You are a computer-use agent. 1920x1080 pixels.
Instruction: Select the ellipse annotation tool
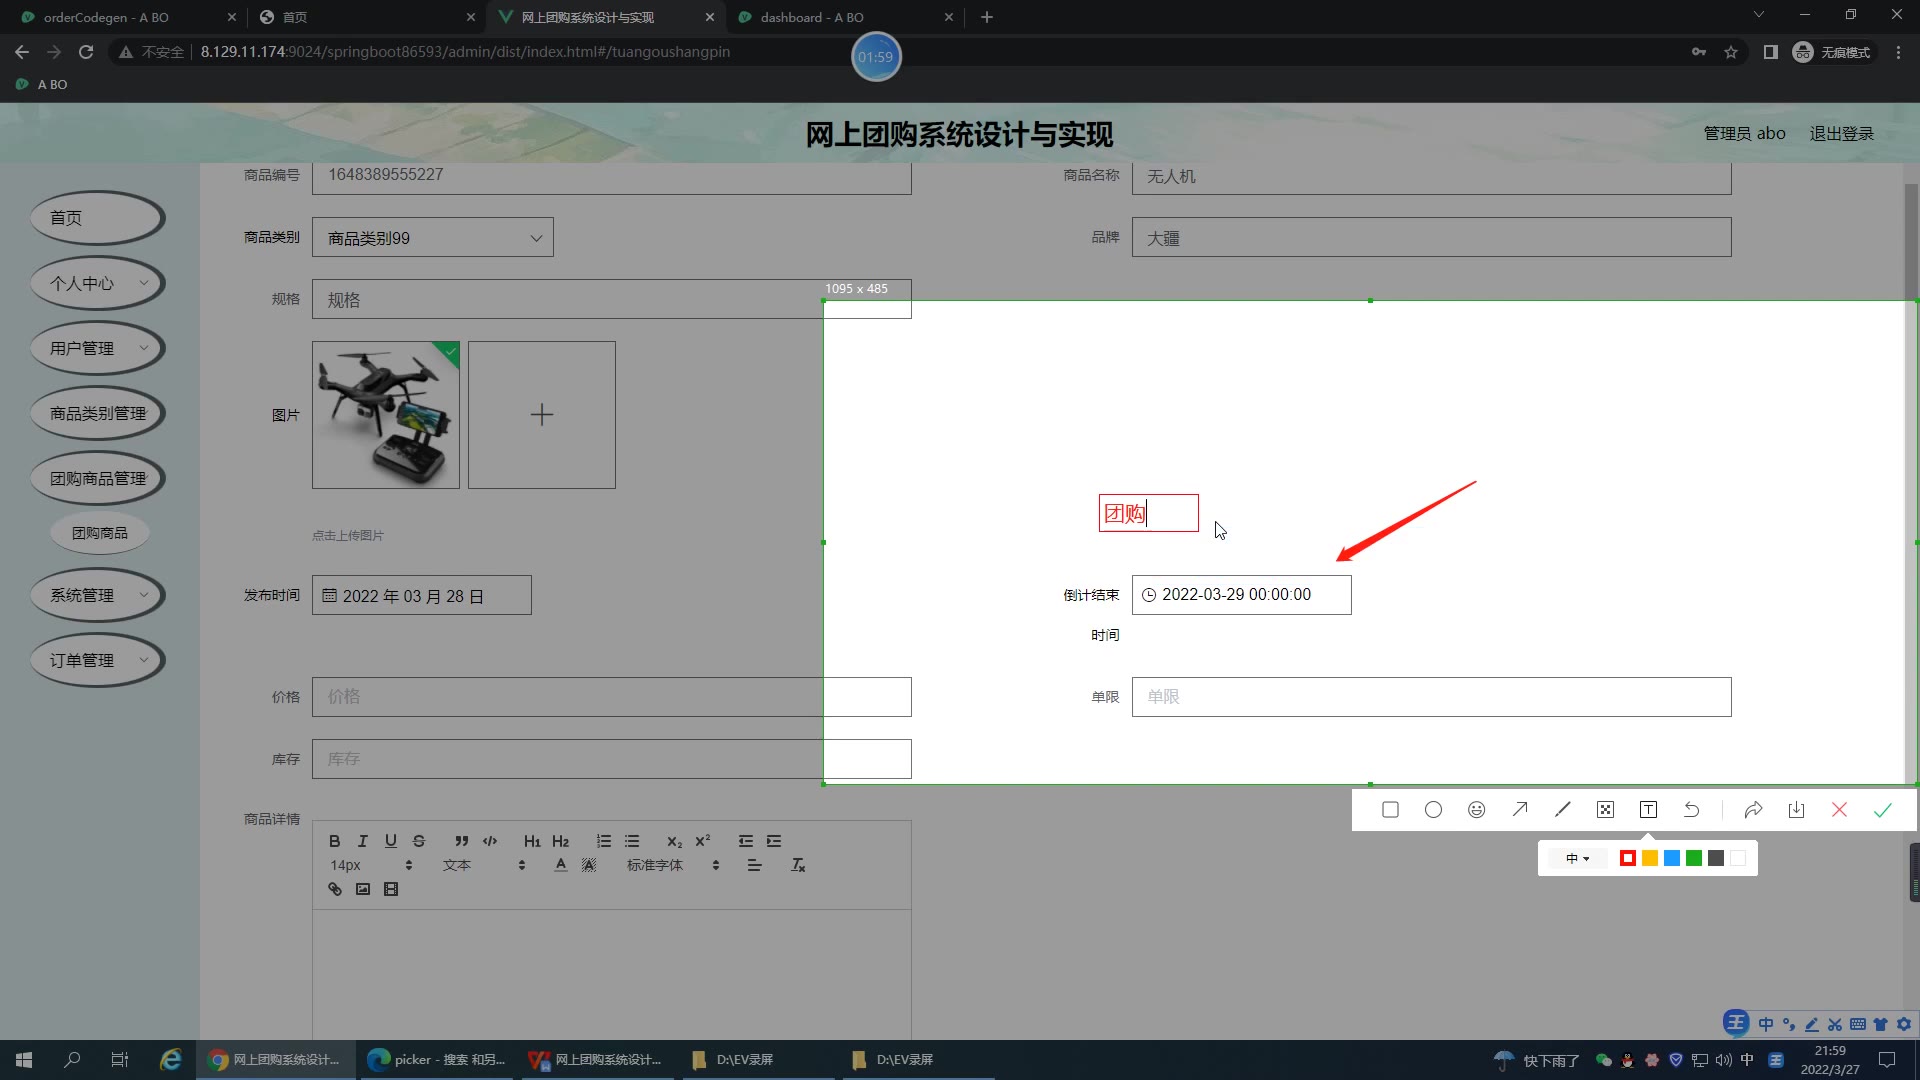click(x=1433, y=810)
